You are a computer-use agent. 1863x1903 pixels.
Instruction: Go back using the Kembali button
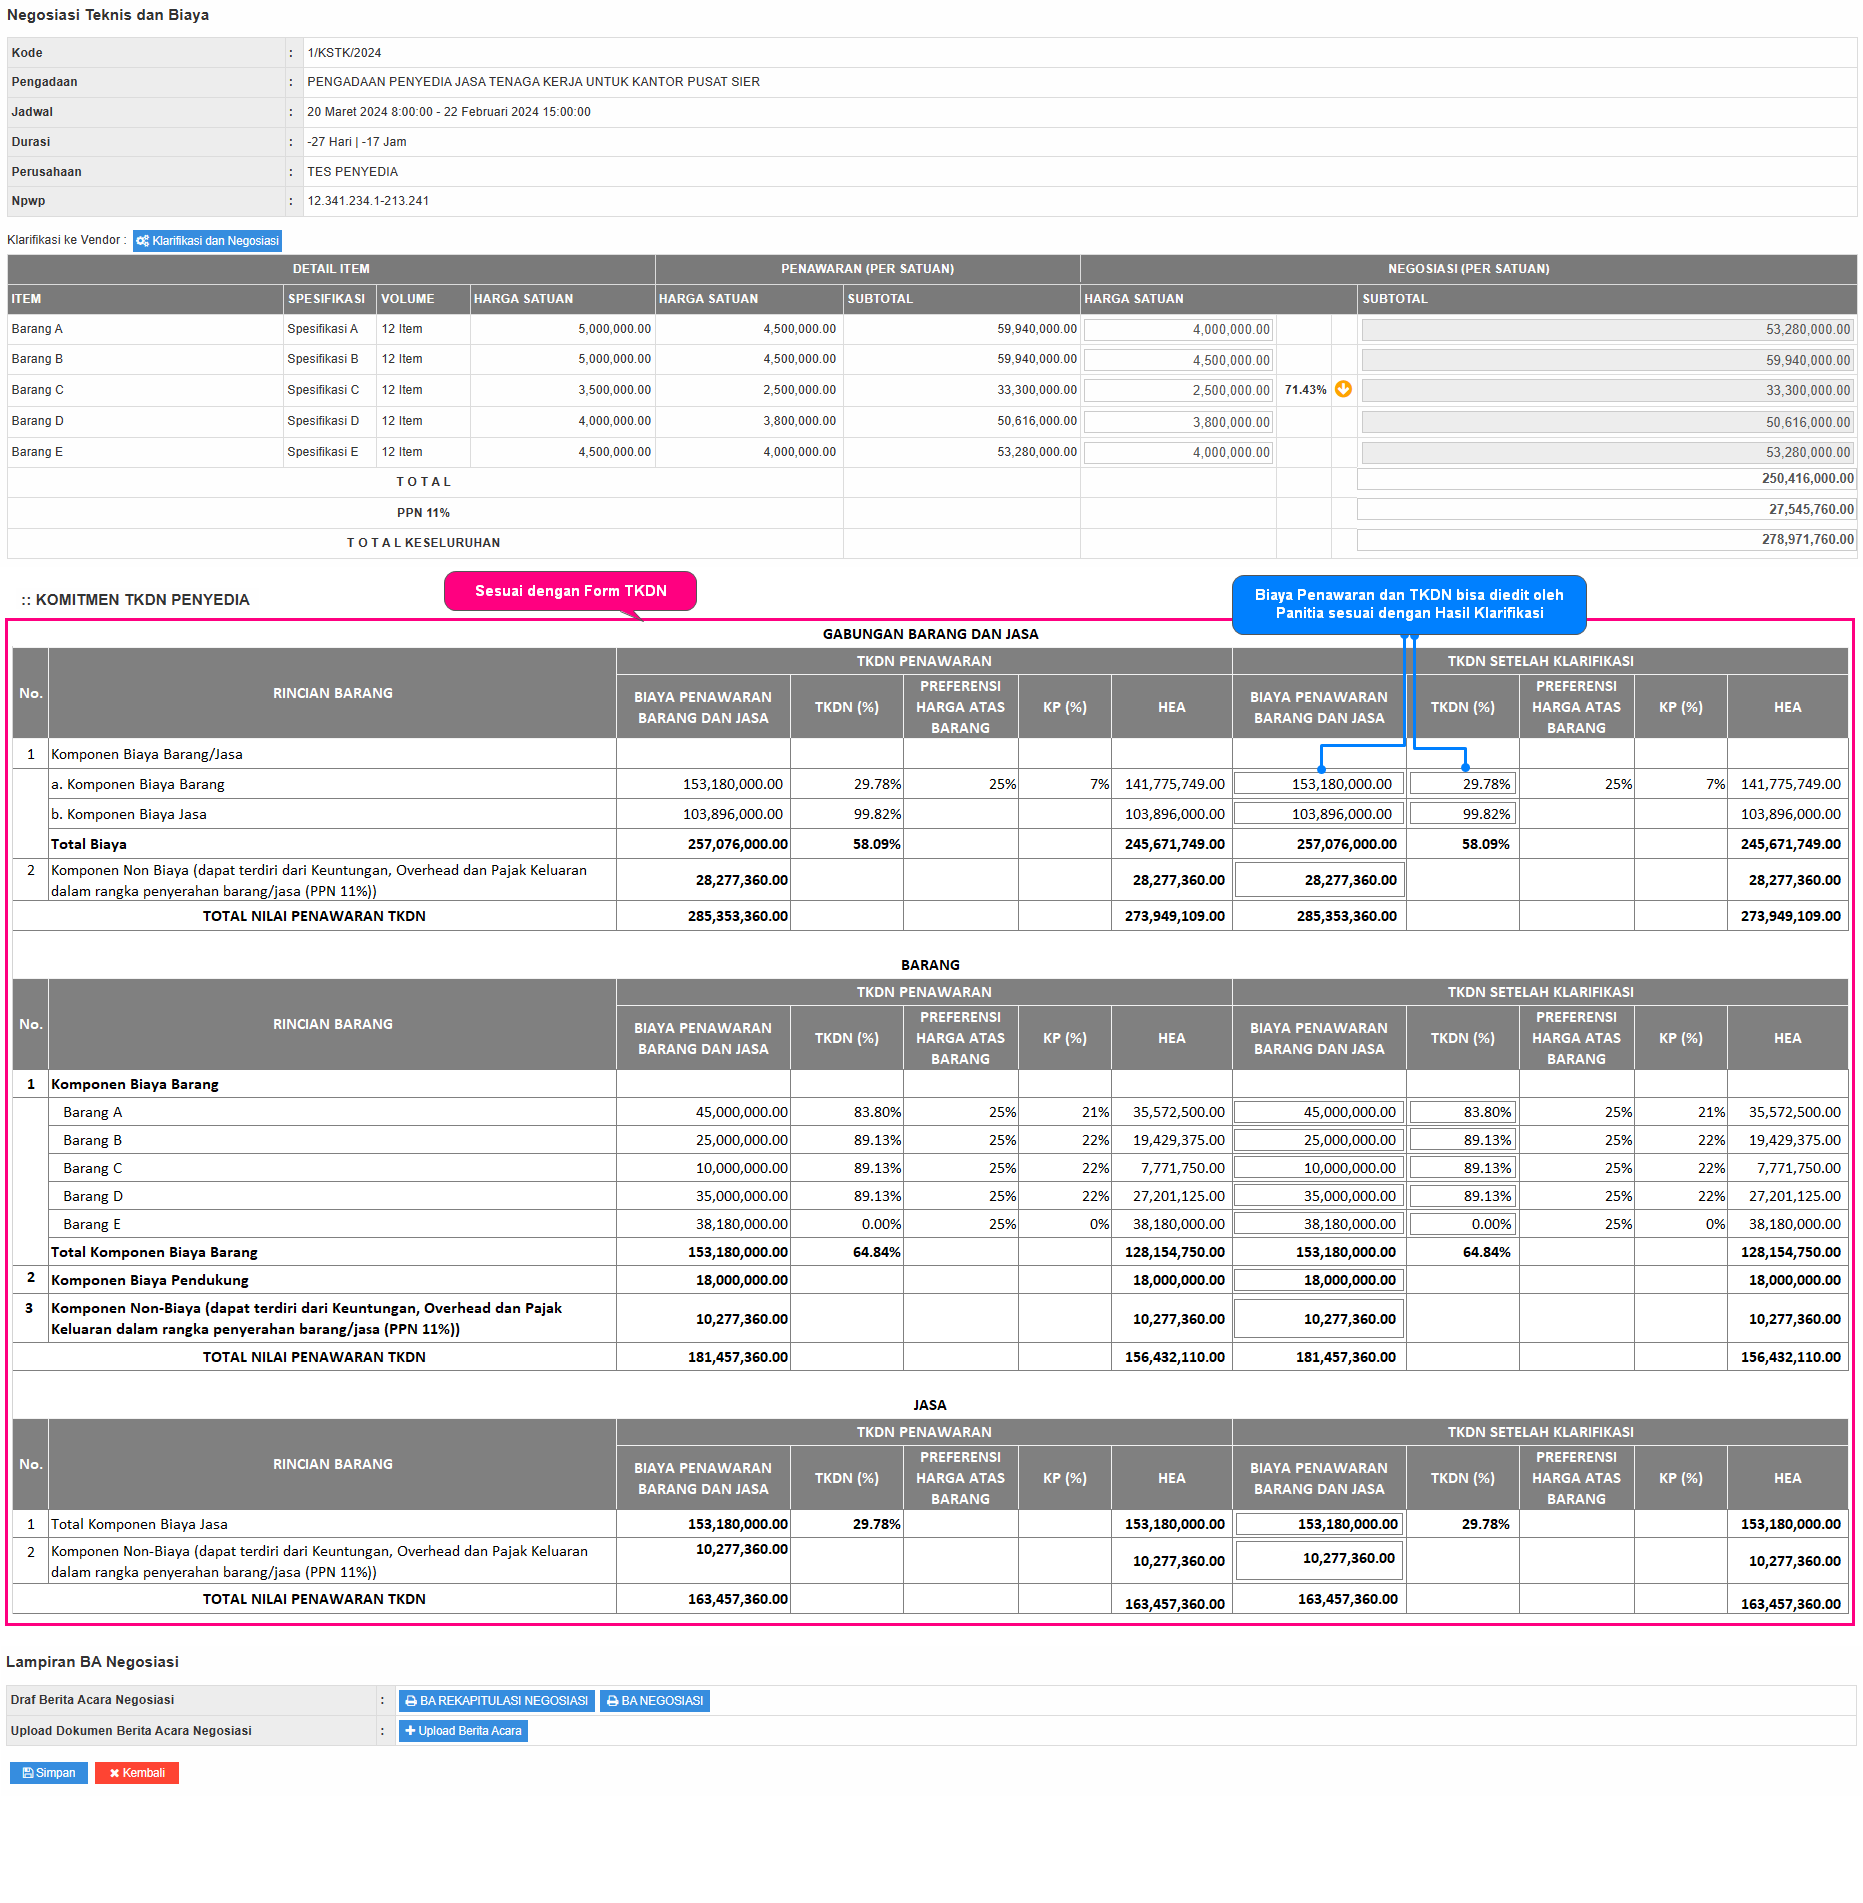coord(137,1773)
